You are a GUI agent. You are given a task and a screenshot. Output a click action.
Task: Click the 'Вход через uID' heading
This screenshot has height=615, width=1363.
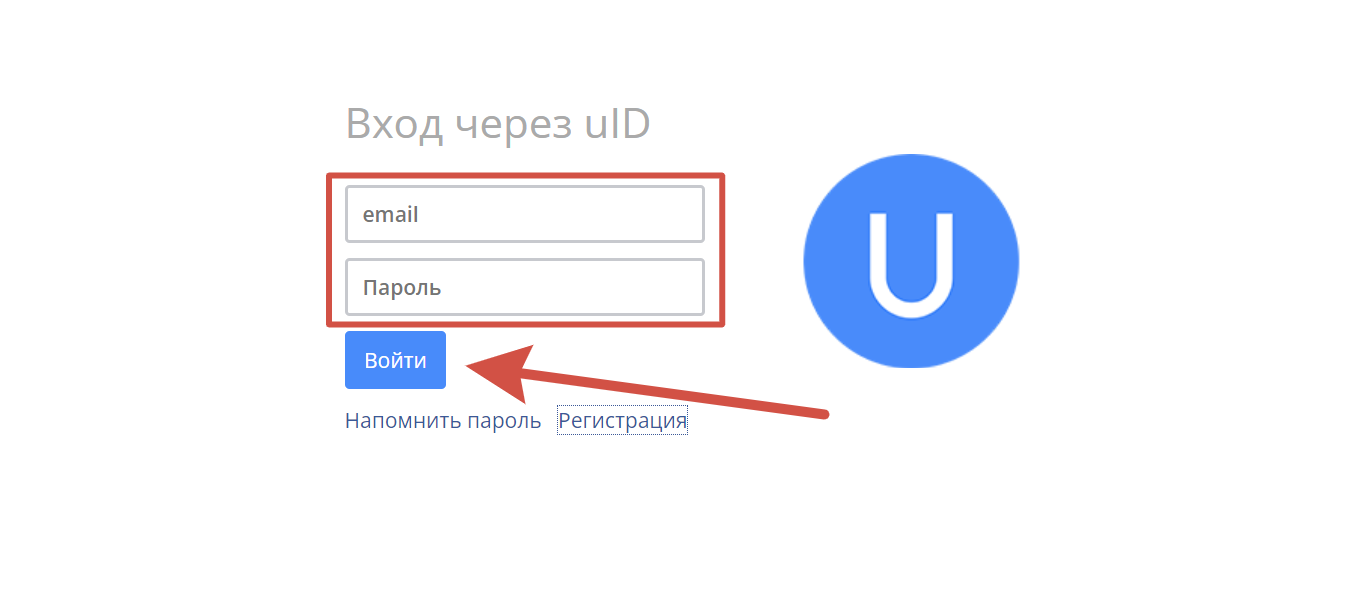498,125
